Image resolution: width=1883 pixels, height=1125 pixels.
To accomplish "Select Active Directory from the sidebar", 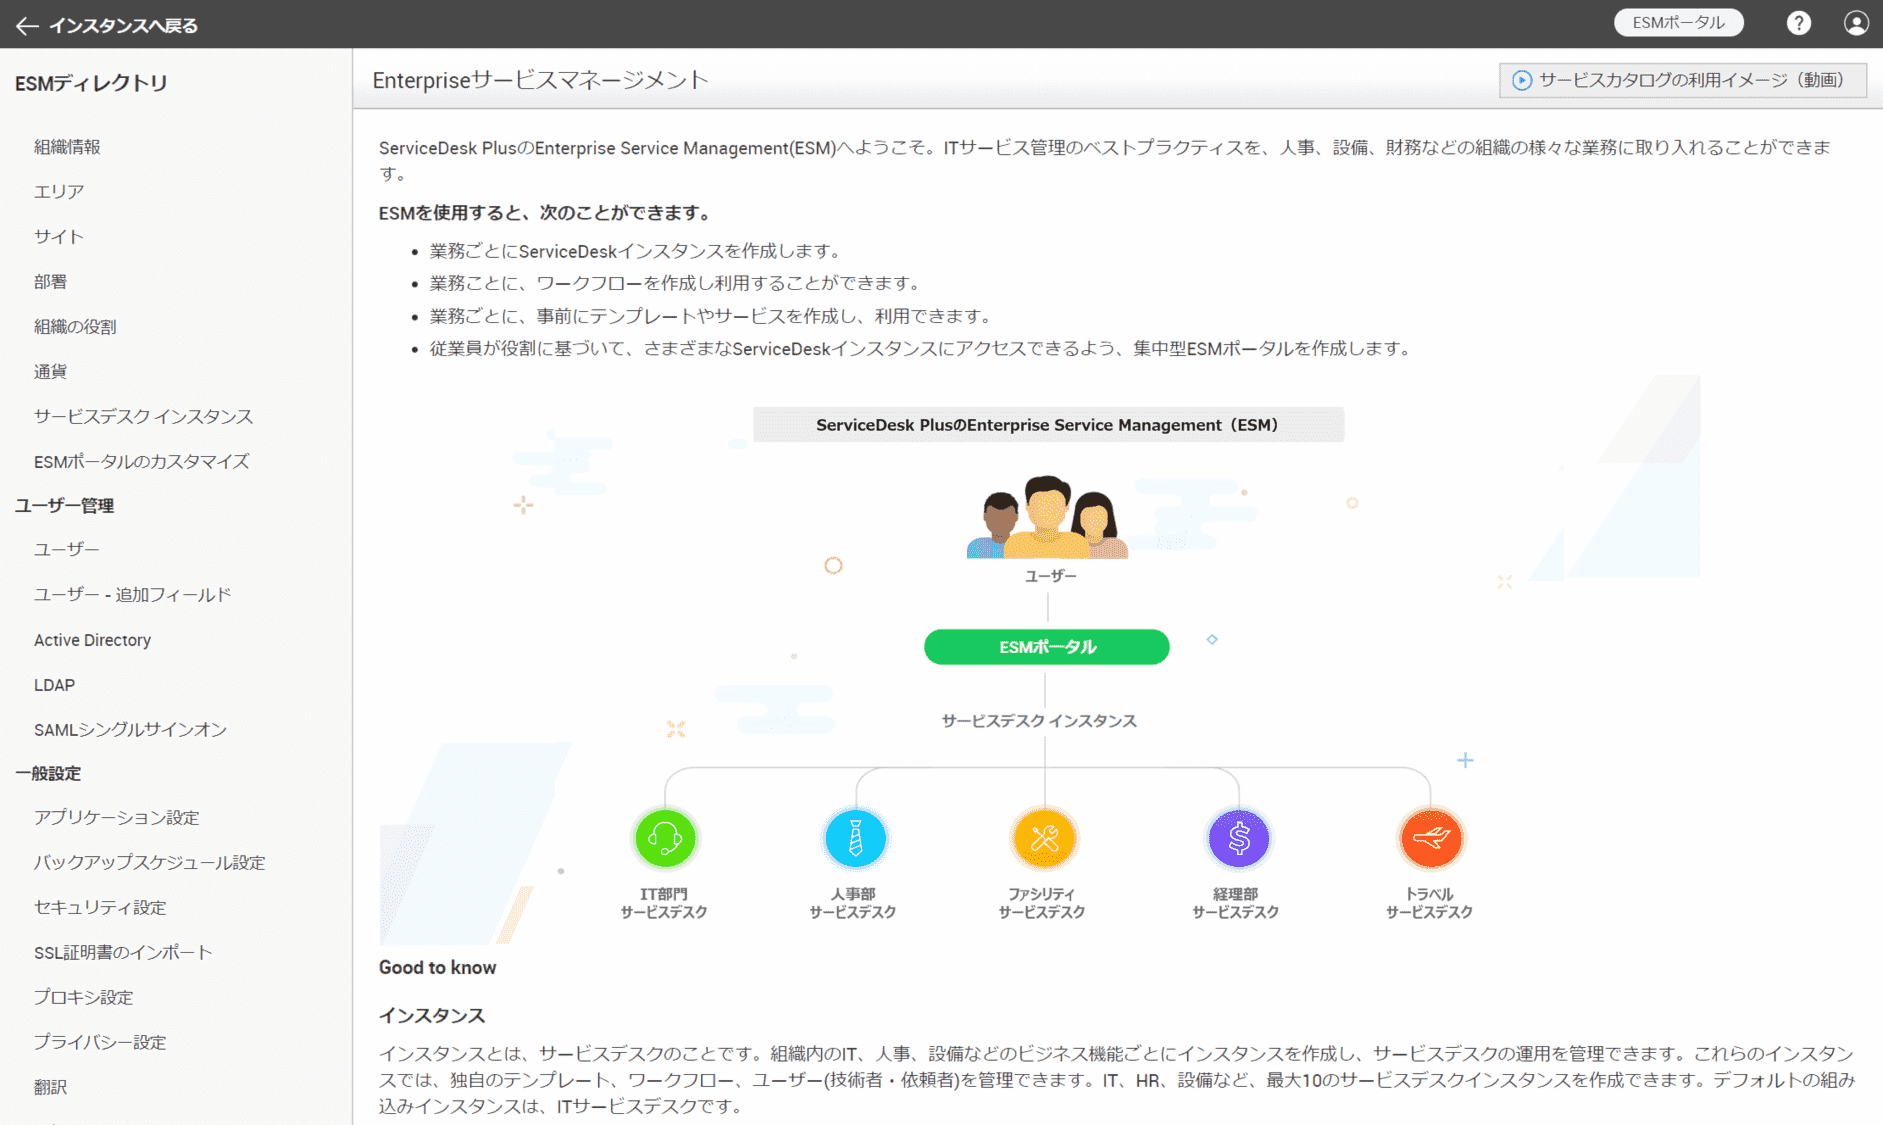I will click(x=92, y=639).
